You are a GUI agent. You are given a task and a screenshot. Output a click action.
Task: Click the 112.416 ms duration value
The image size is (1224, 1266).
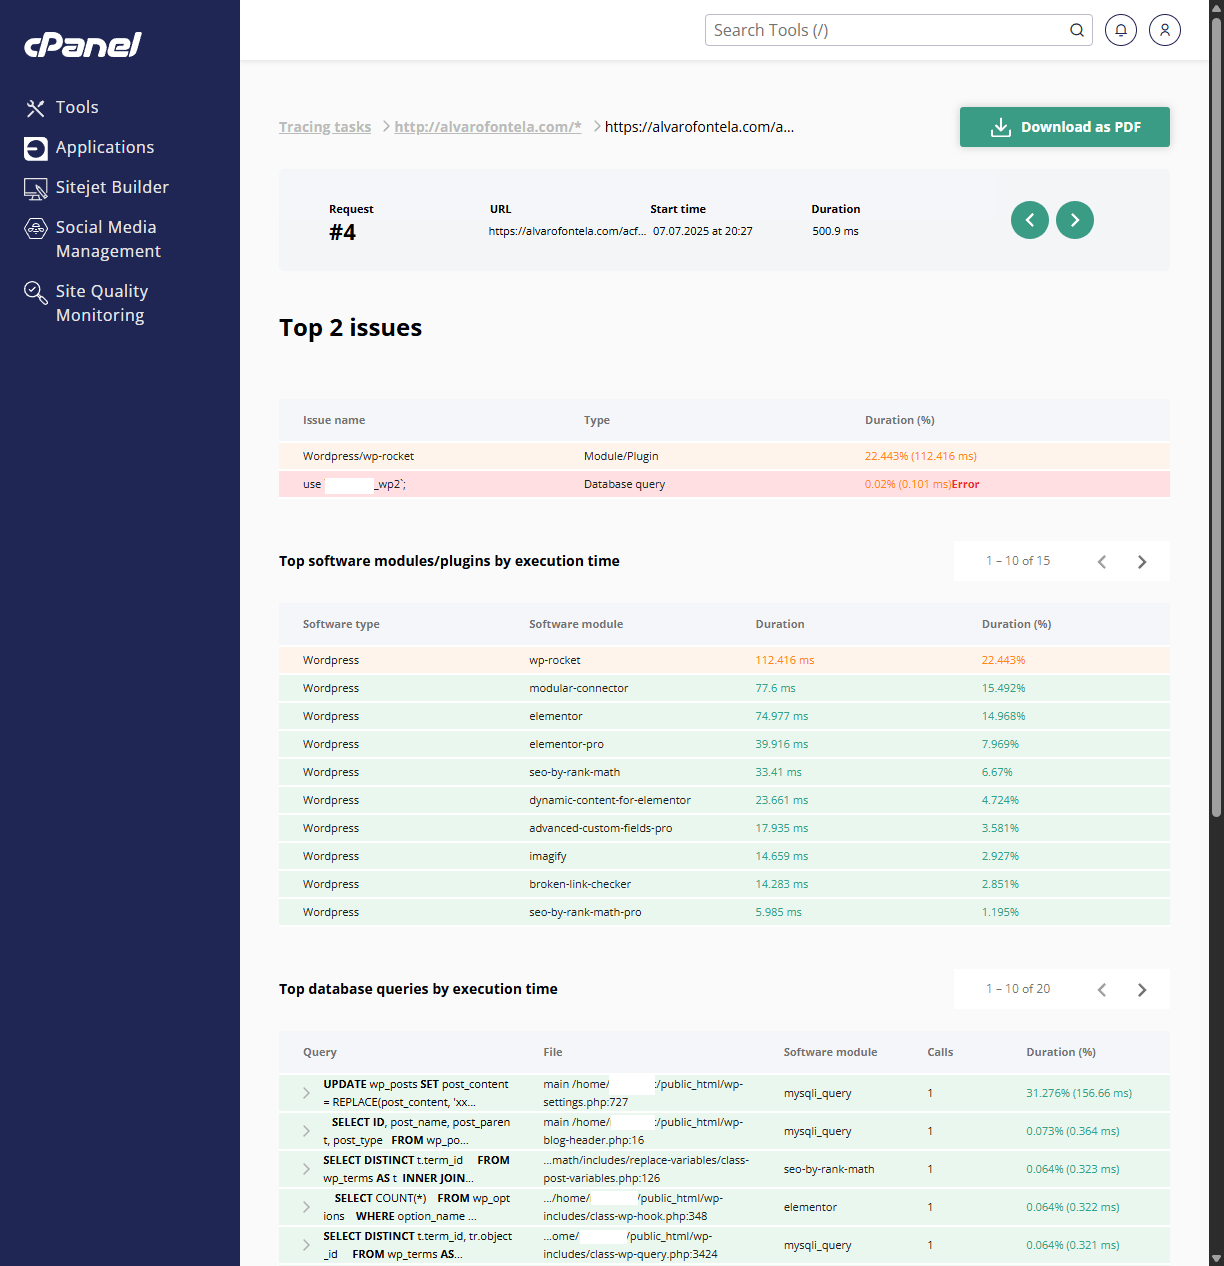pyautogui.click(x=785, y=660)
